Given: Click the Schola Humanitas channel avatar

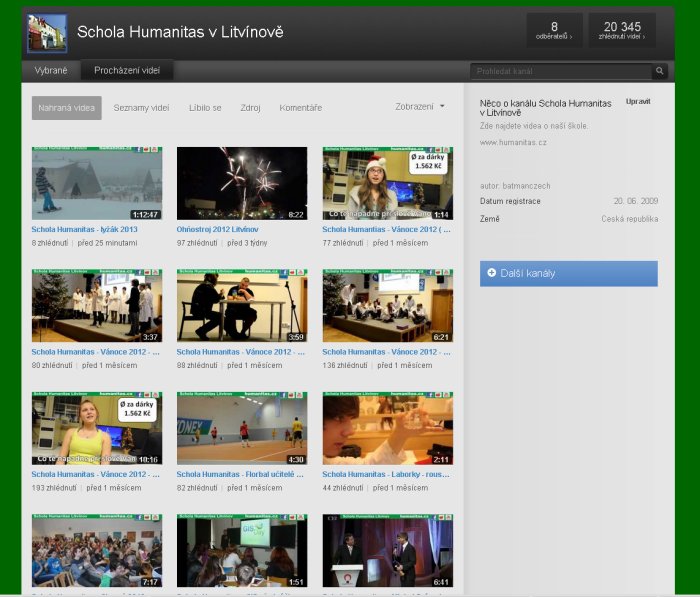Looking at the screenshot, I should (x=47, y=32).
